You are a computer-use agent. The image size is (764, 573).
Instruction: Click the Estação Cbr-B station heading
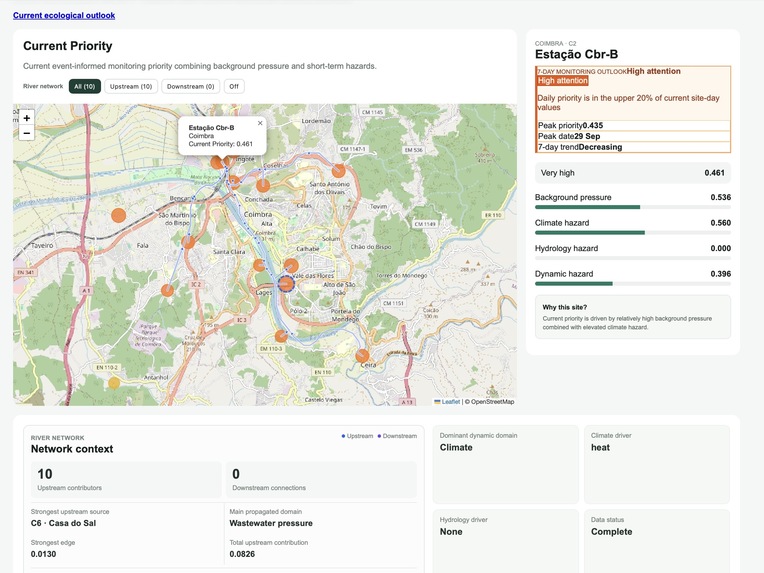click(x=576, y=54)
